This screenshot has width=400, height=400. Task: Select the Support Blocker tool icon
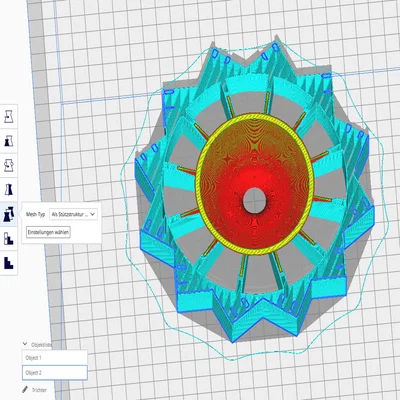pos(9,238)
